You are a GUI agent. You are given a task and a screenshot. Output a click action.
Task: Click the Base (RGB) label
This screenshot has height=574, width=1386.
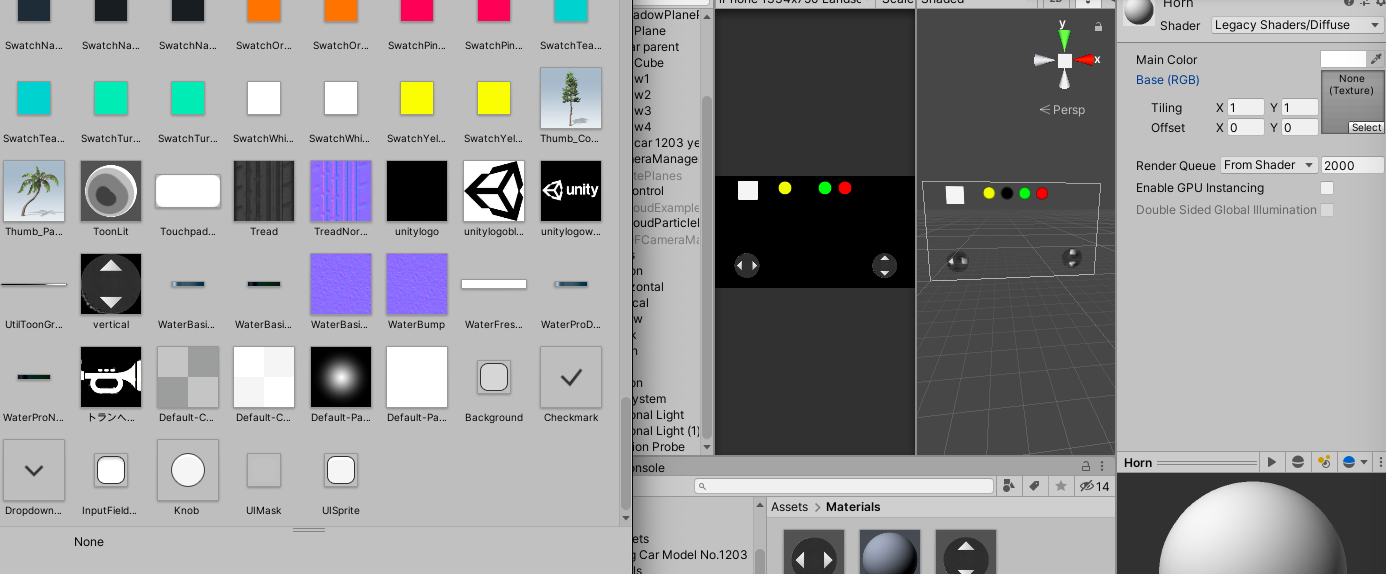[1168, 80]
